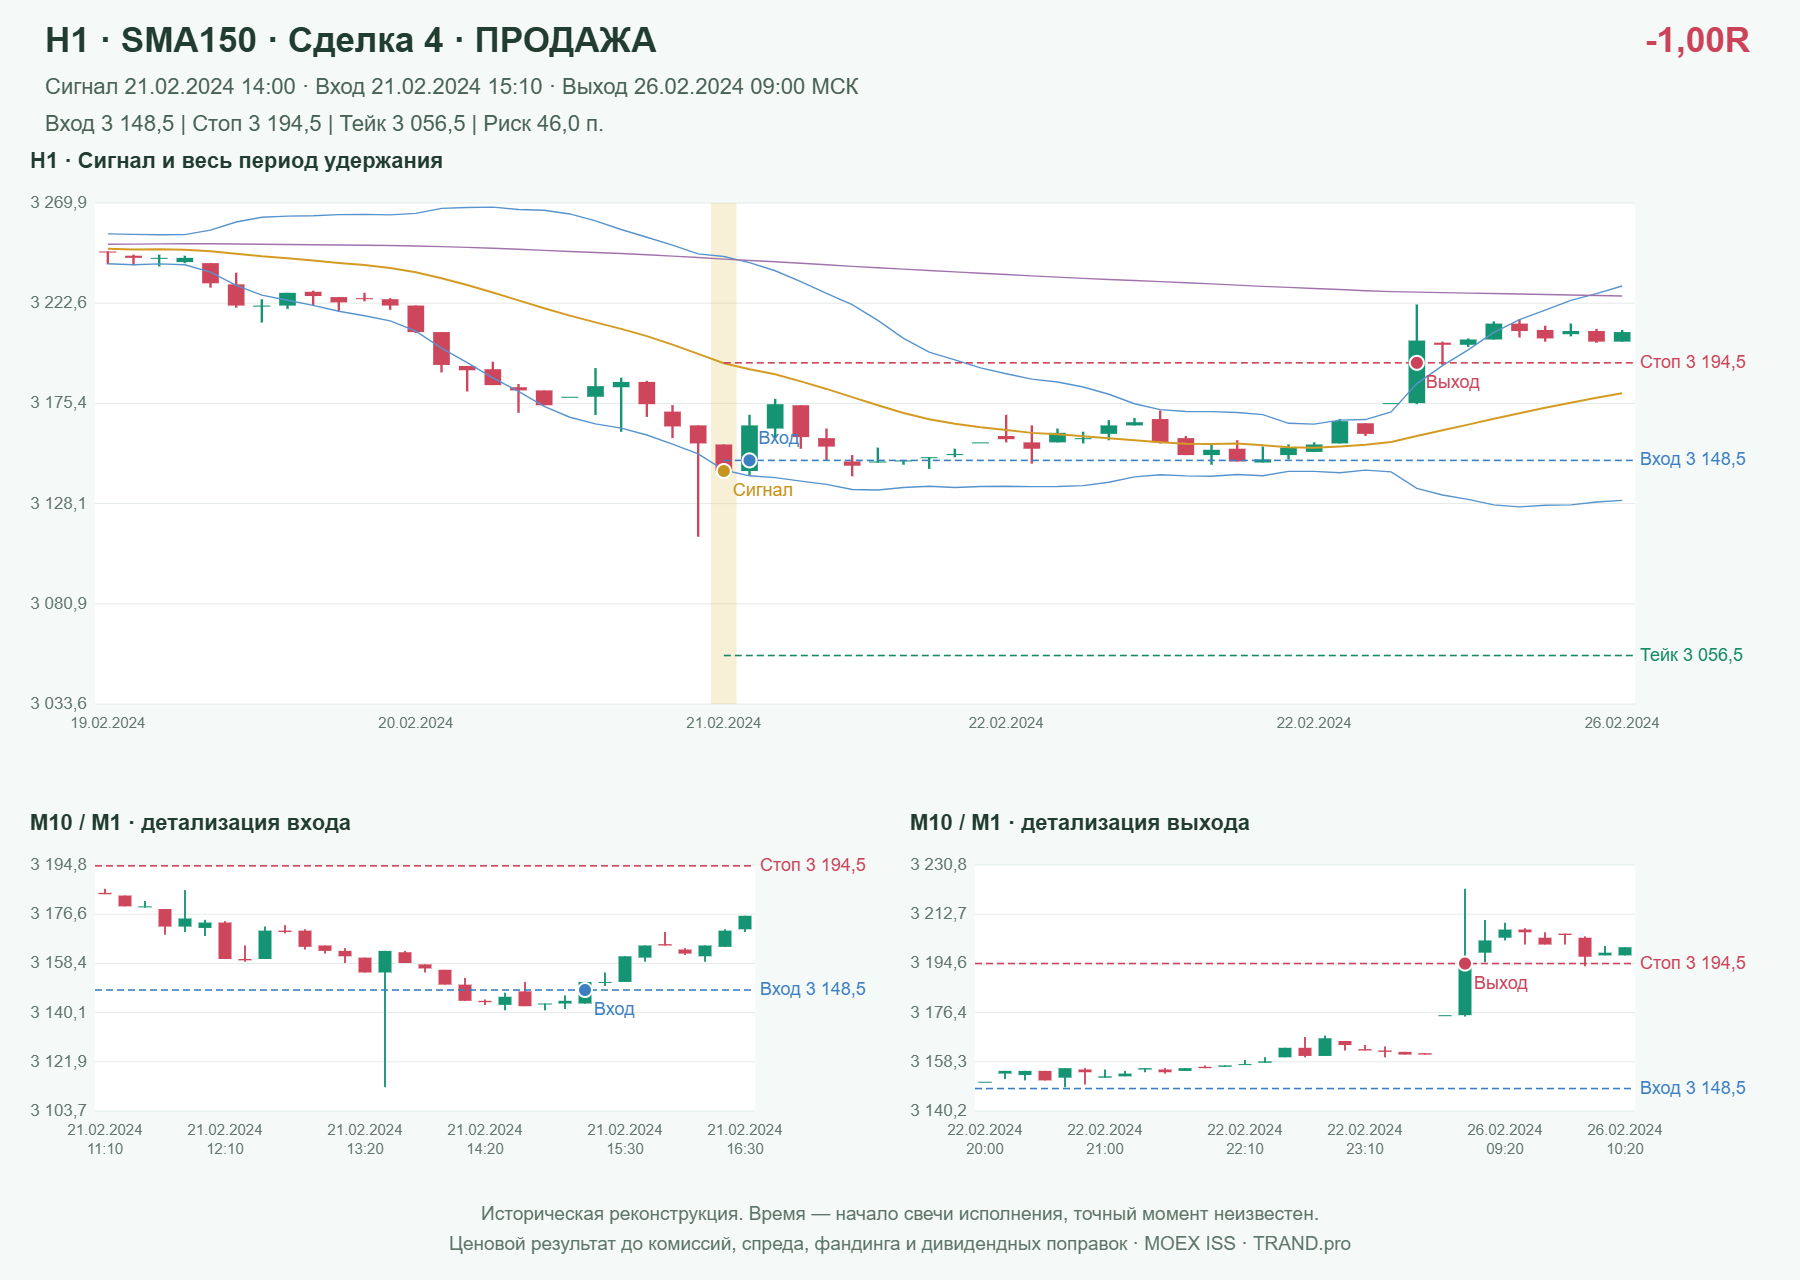Click the 21.02.2024 15:30 tick in entry chart
Viewport: 1800px width, 1280px height.
[x=625, y=1139]
